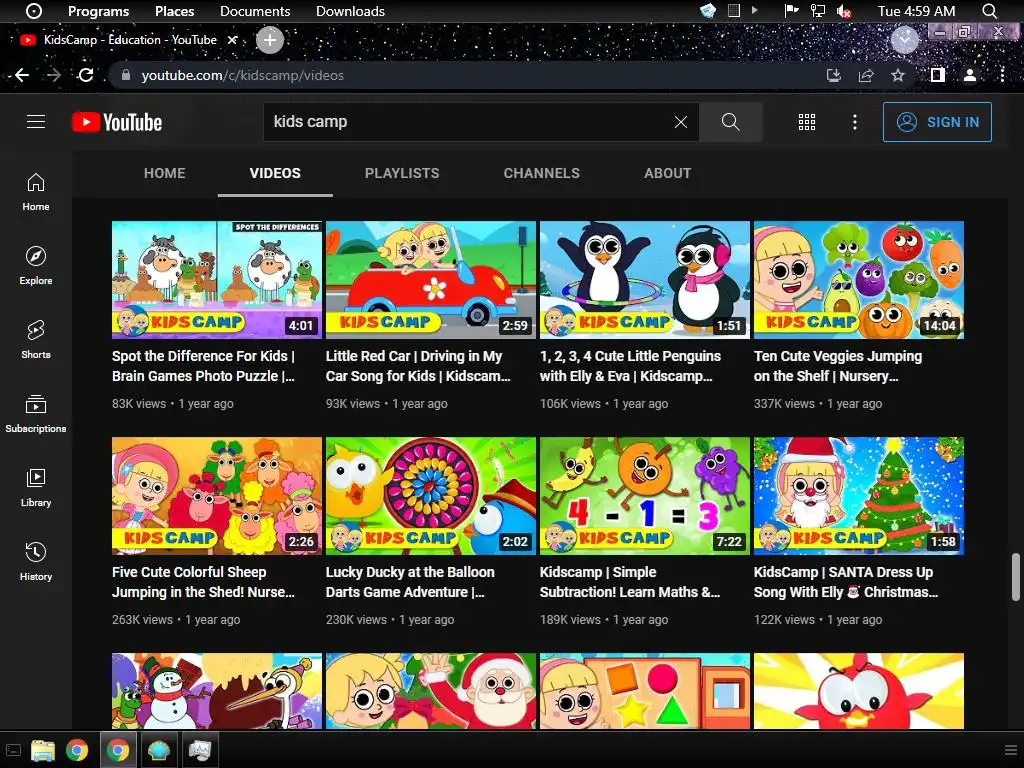
Task: Reload the page
Action: coord(86,75)
